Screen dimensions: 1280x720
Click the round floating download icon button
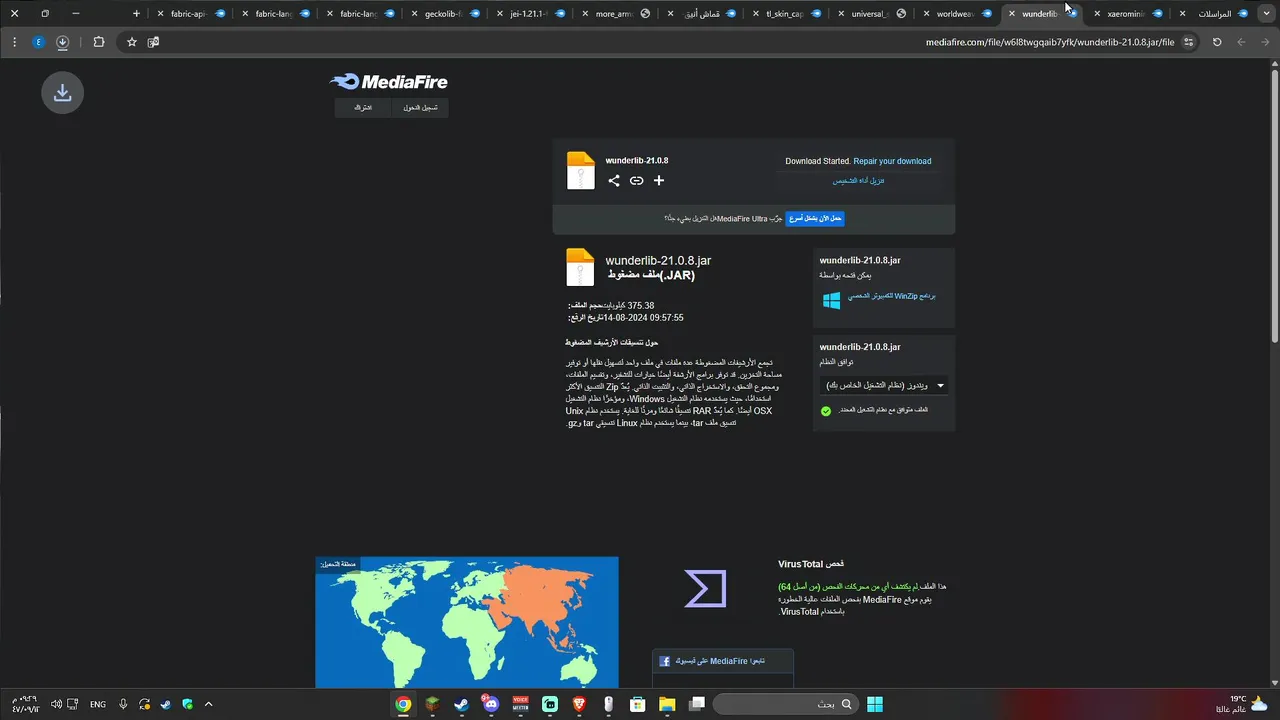coord(62,93)
